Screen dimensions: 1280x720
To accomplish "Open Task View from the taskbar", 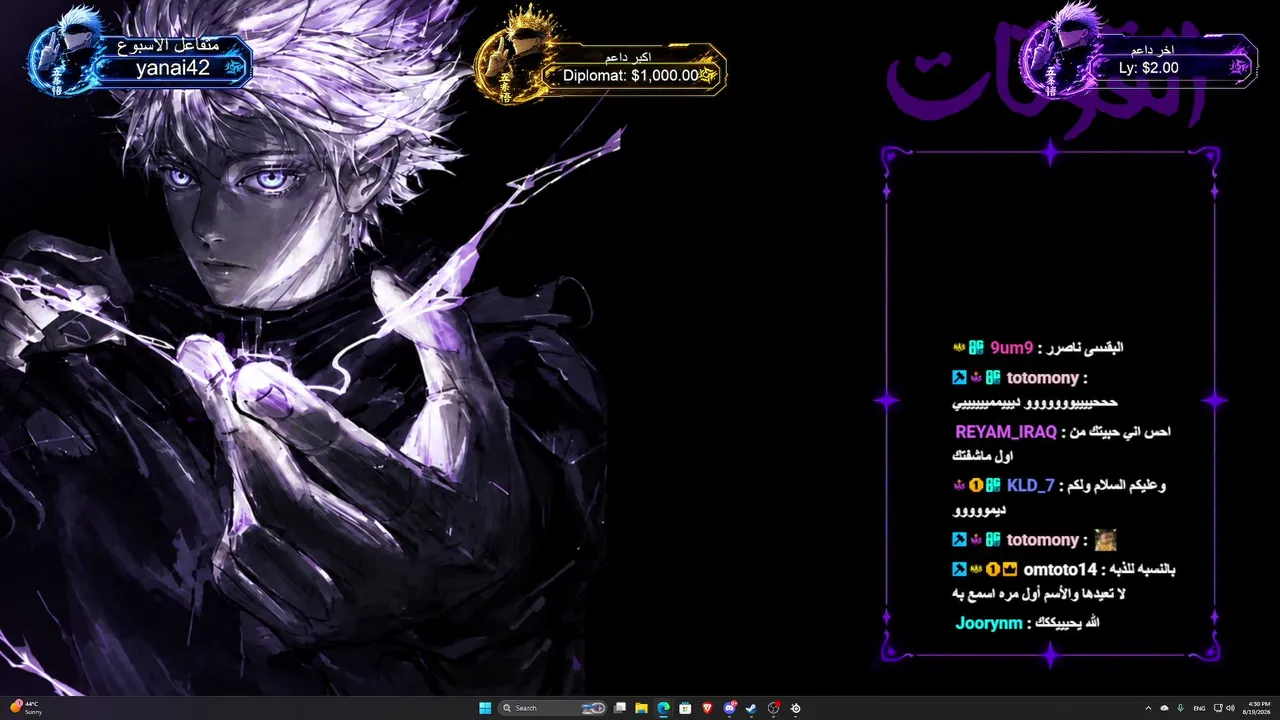I will [x=620, y=708].
